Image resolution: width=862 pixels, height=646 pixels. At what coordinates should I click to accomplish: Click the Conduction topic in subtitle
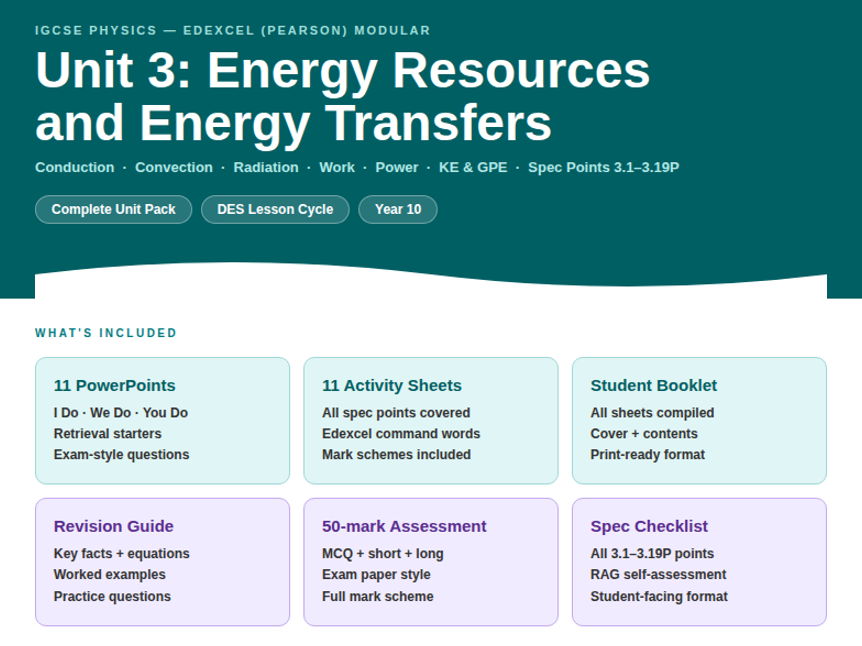[75, 167]
